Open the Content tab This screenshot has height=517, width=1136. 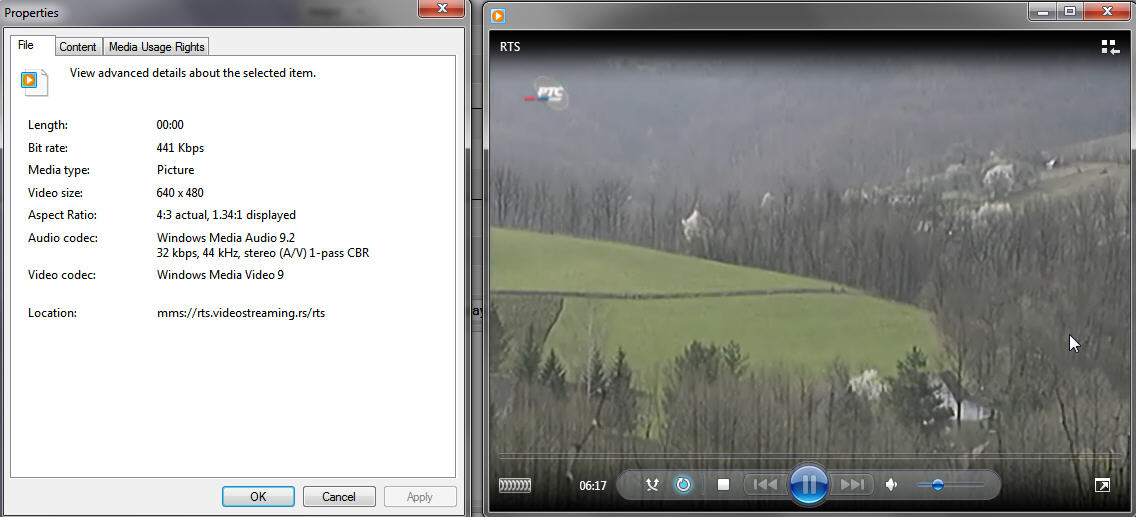(77, 47)
